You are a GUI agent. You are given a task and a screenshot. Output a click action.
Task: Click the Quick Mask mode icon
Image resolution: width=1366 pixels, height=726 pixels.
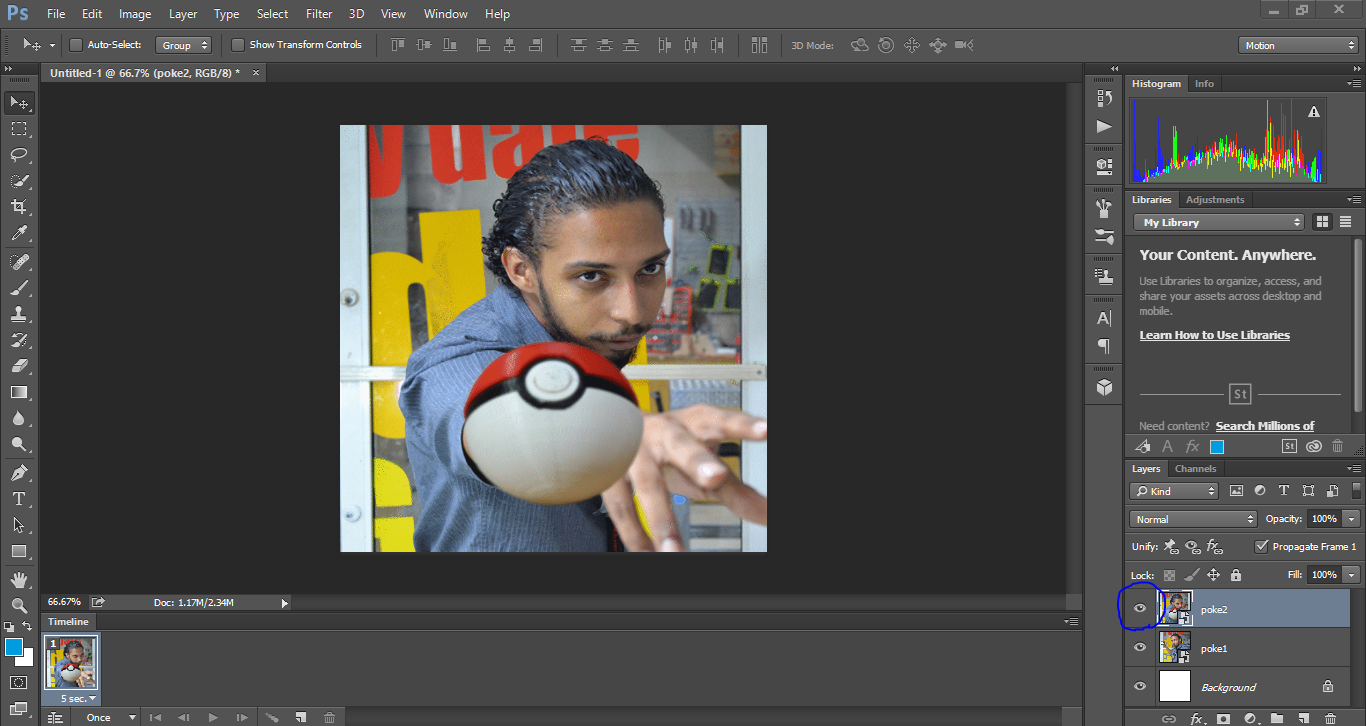point(19,683)
